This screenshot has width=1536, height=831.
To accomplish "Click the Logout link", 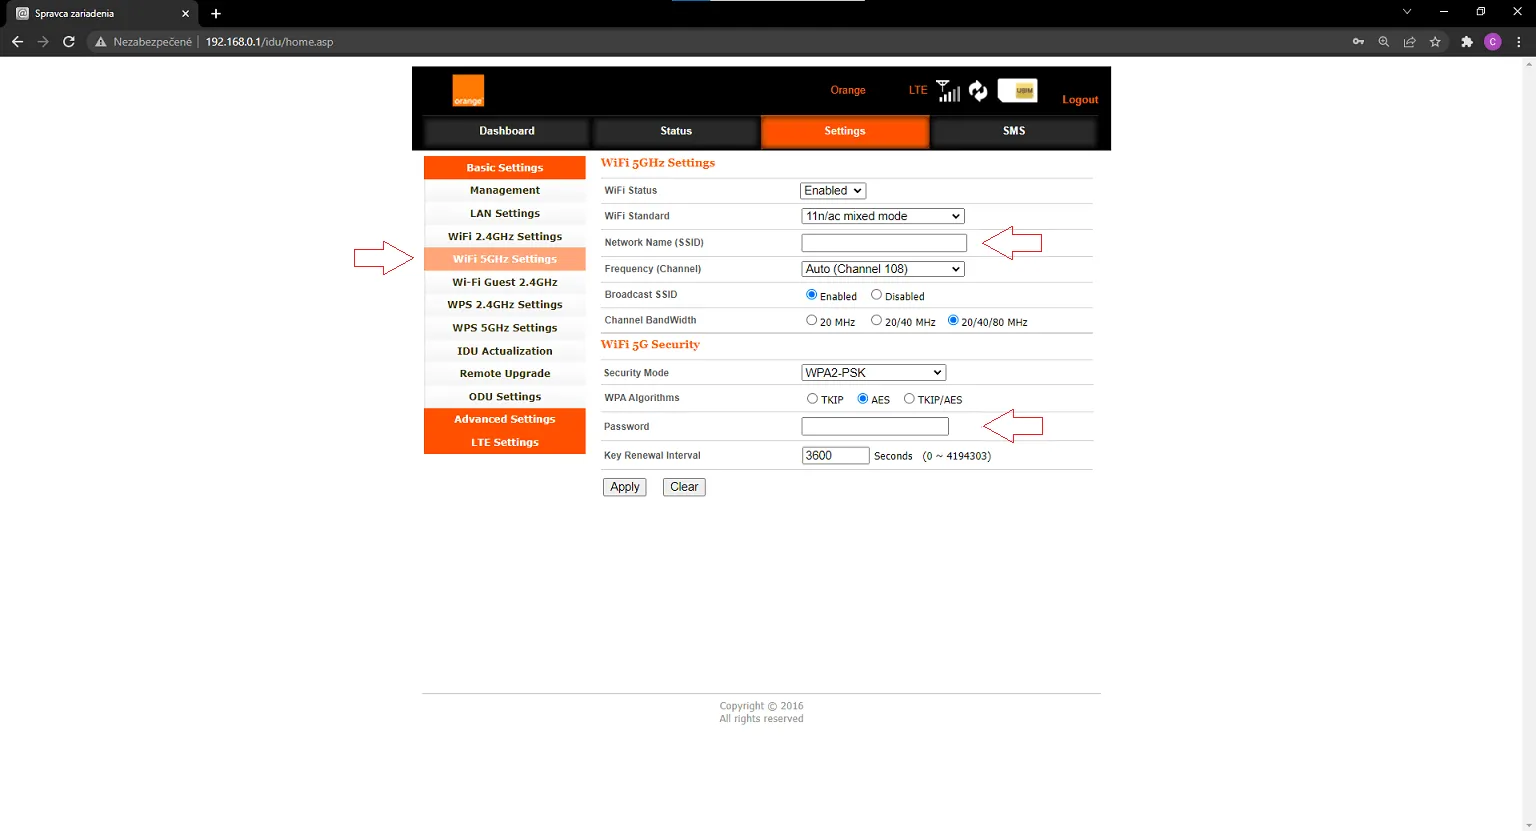I will pyautogui.click(x=1080, y=100).
